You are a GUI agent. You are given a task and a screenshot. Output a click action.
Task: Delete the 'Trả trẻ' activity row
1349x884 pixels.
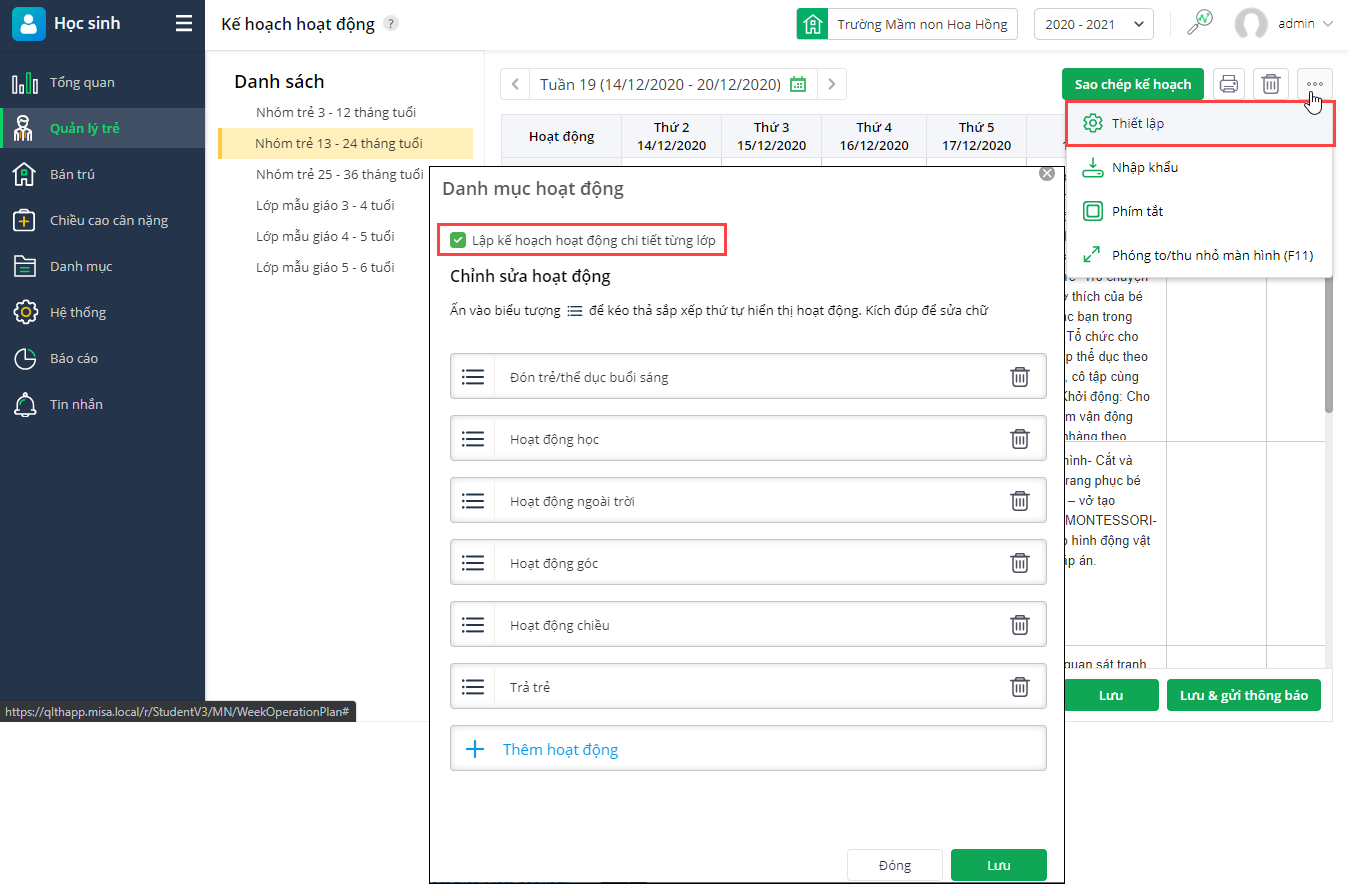1019,687
